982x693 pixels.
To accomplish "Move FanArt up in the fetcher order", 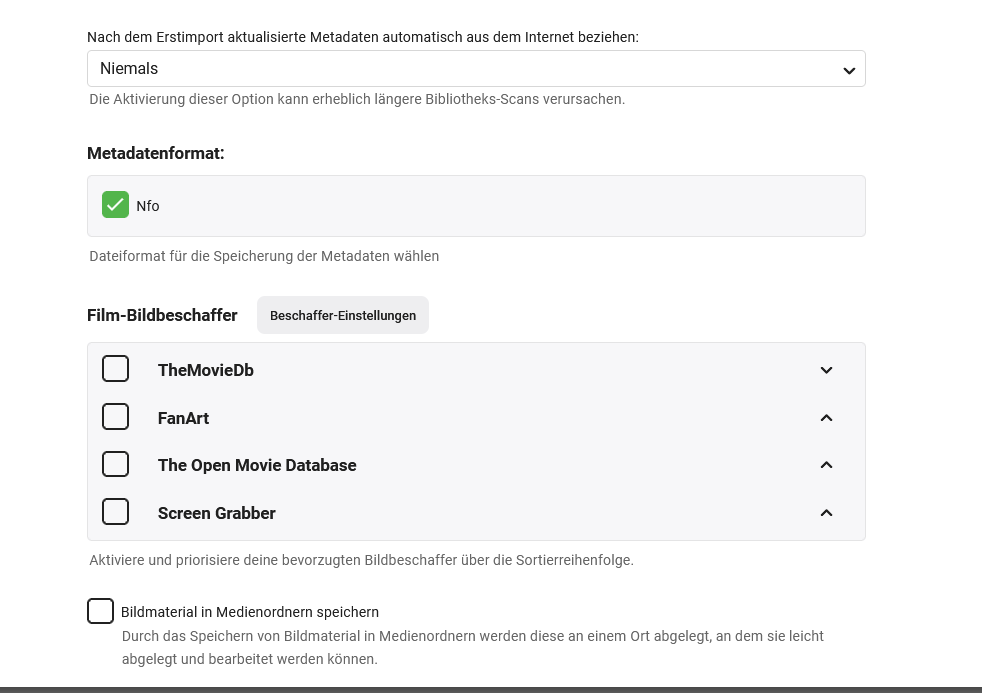I will coord(826,418).
